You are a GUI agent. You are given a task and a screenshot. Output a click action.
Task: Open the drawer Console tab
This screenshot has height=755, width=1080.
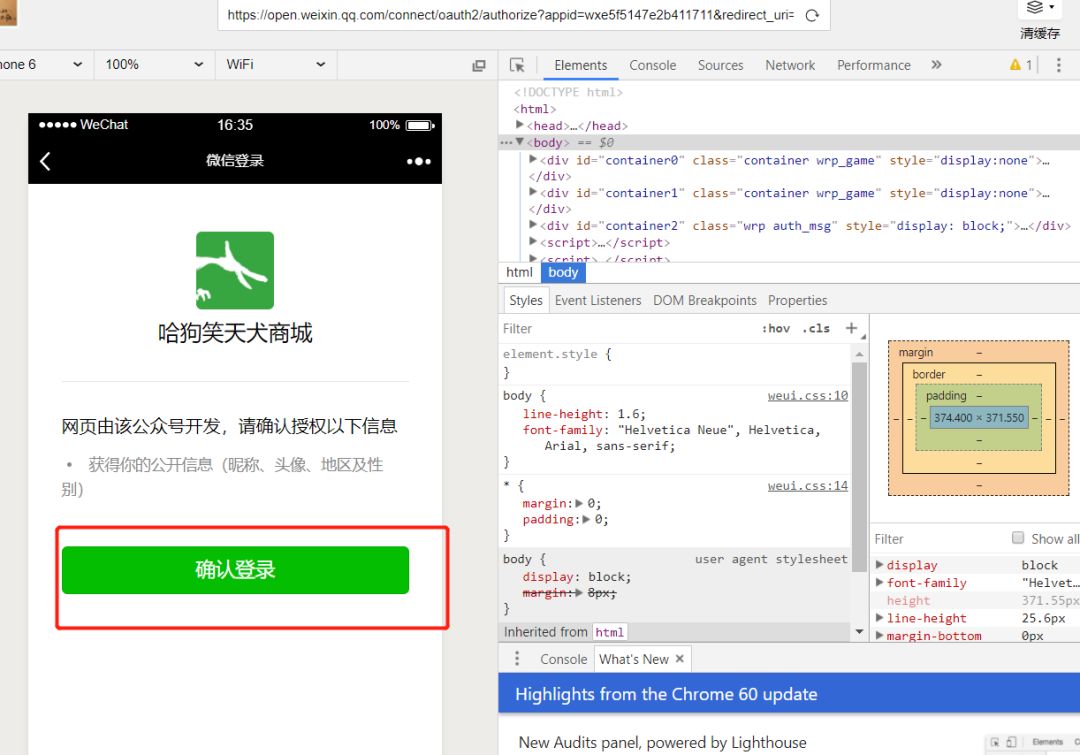563,659
